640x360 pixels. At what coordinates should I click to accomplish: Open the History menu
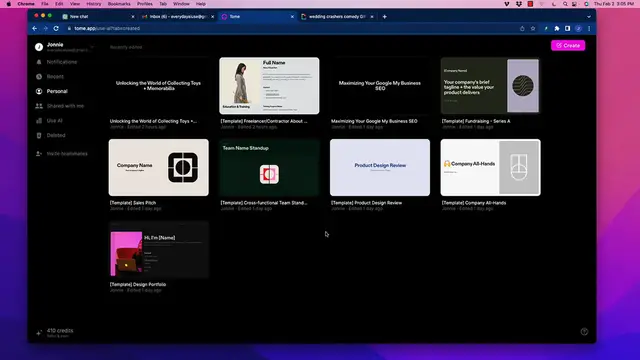pyautogui.click(x=93, y=4)
